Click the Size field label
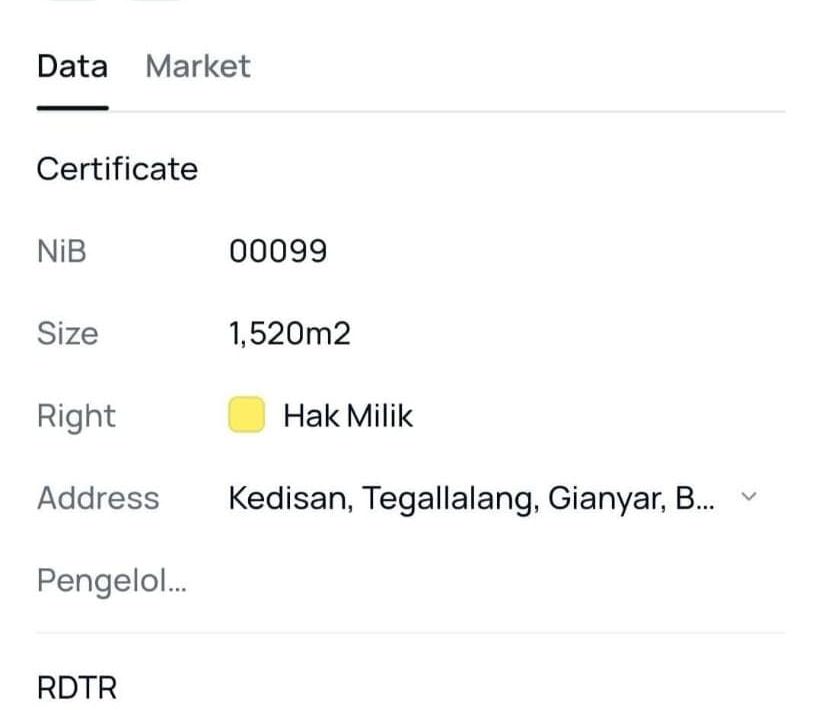 [x=68, y=333]
